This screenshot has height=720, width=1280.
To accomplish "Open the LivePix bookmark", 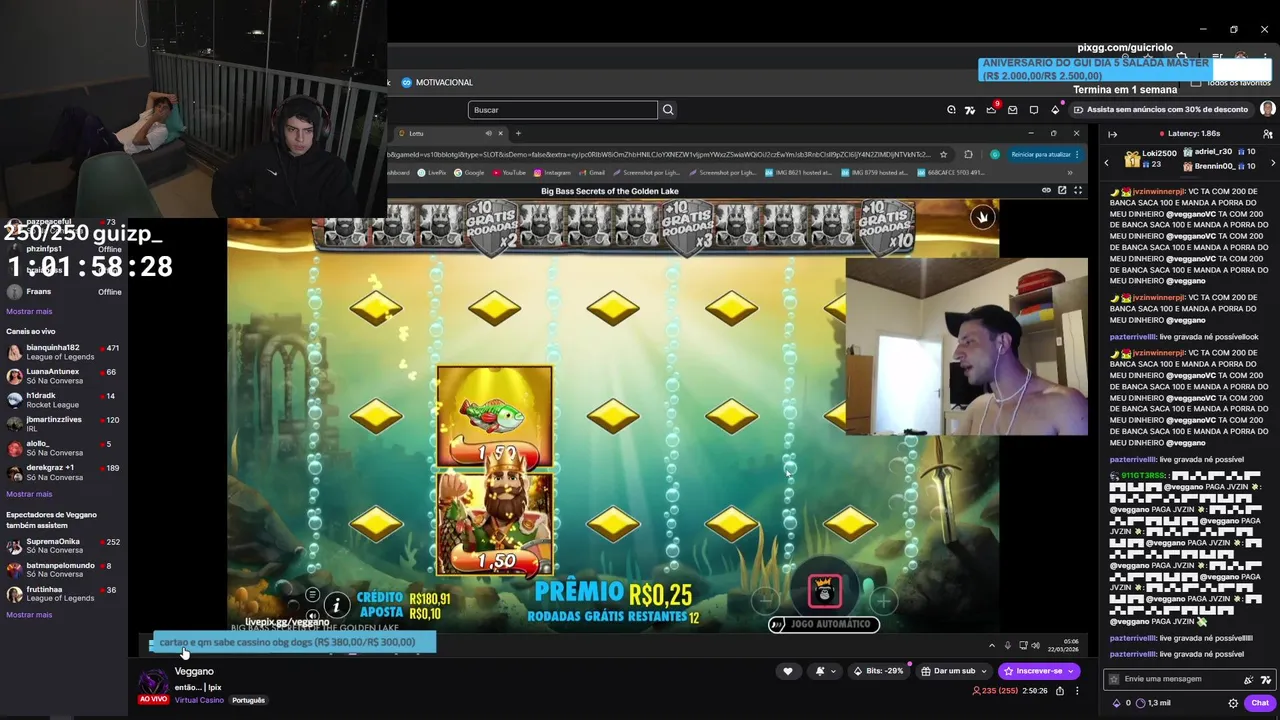I will coord(432,172).
